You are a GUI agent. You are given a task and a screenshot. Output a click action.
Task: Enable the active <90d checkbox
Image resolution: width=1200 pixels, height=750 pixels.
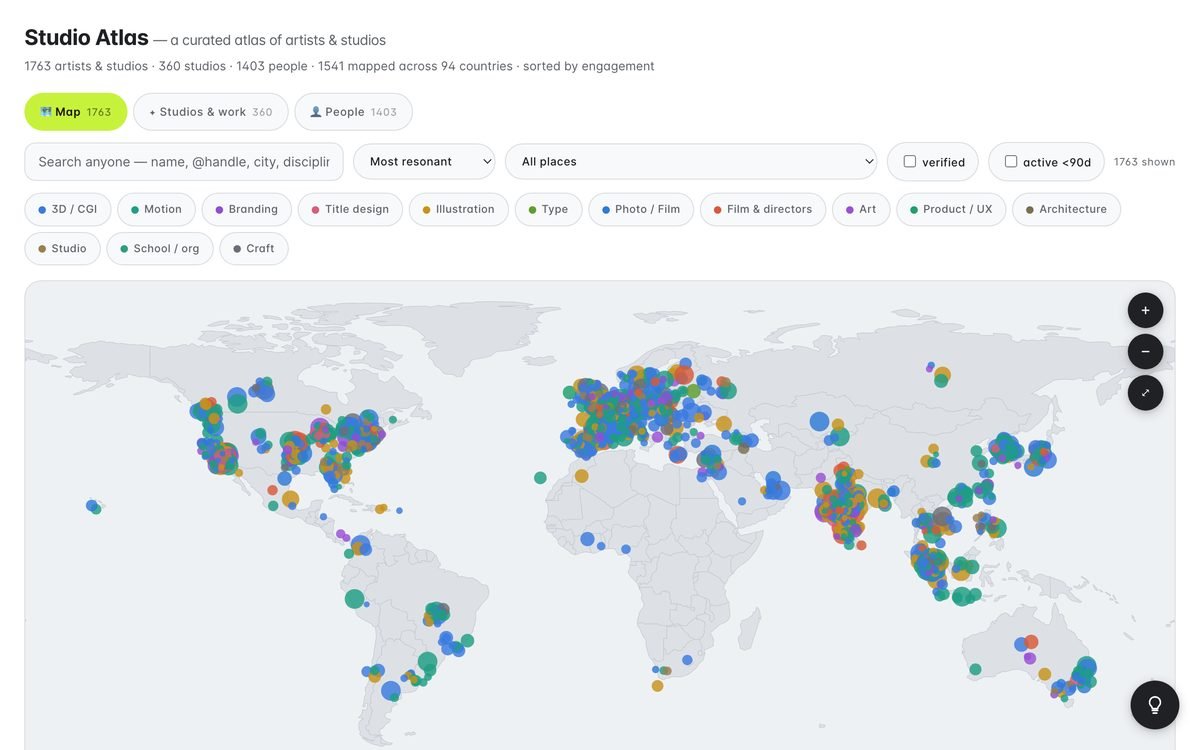(1011, 162)
